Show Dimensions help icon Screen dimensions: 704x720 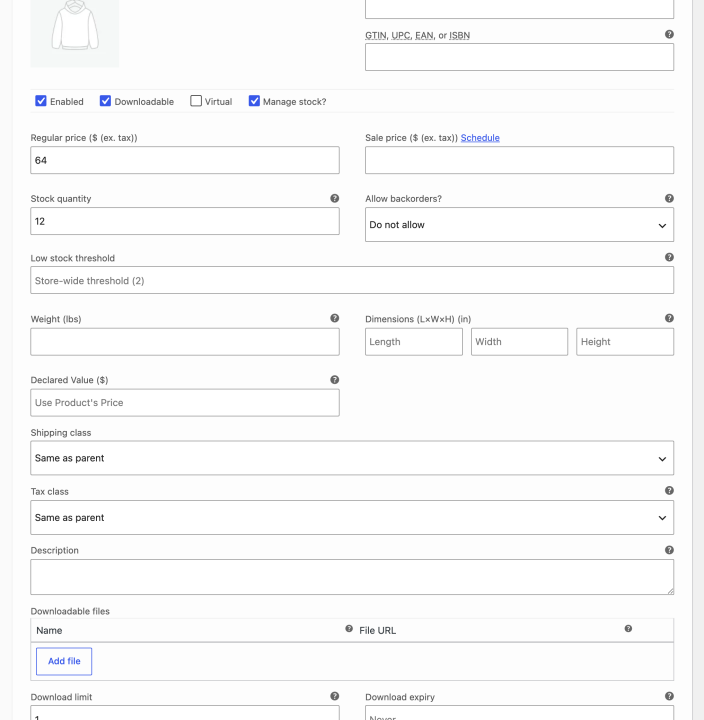(x=669, y=318)
